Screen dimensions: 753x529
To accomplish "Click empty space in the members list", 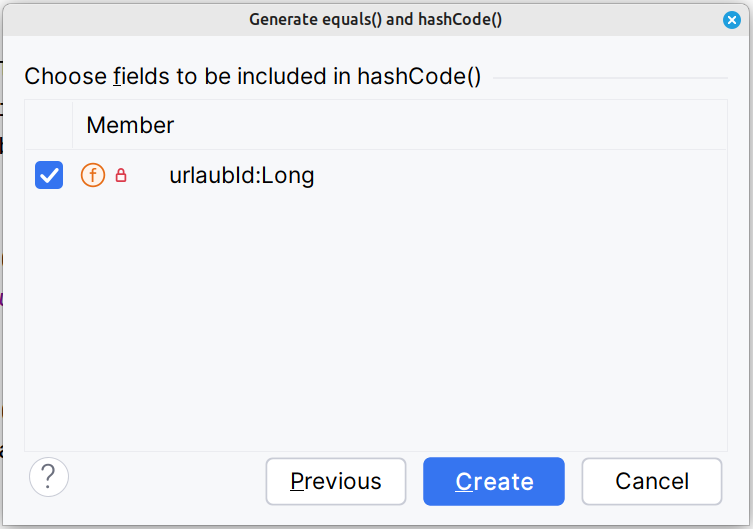I will pos(375,320).
